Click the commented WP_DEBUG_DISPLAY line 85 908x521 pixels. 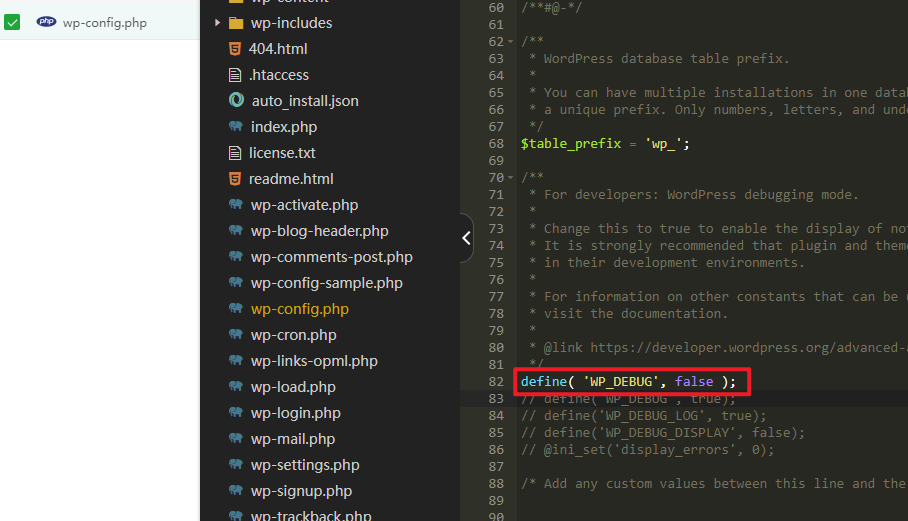point(662,432)
